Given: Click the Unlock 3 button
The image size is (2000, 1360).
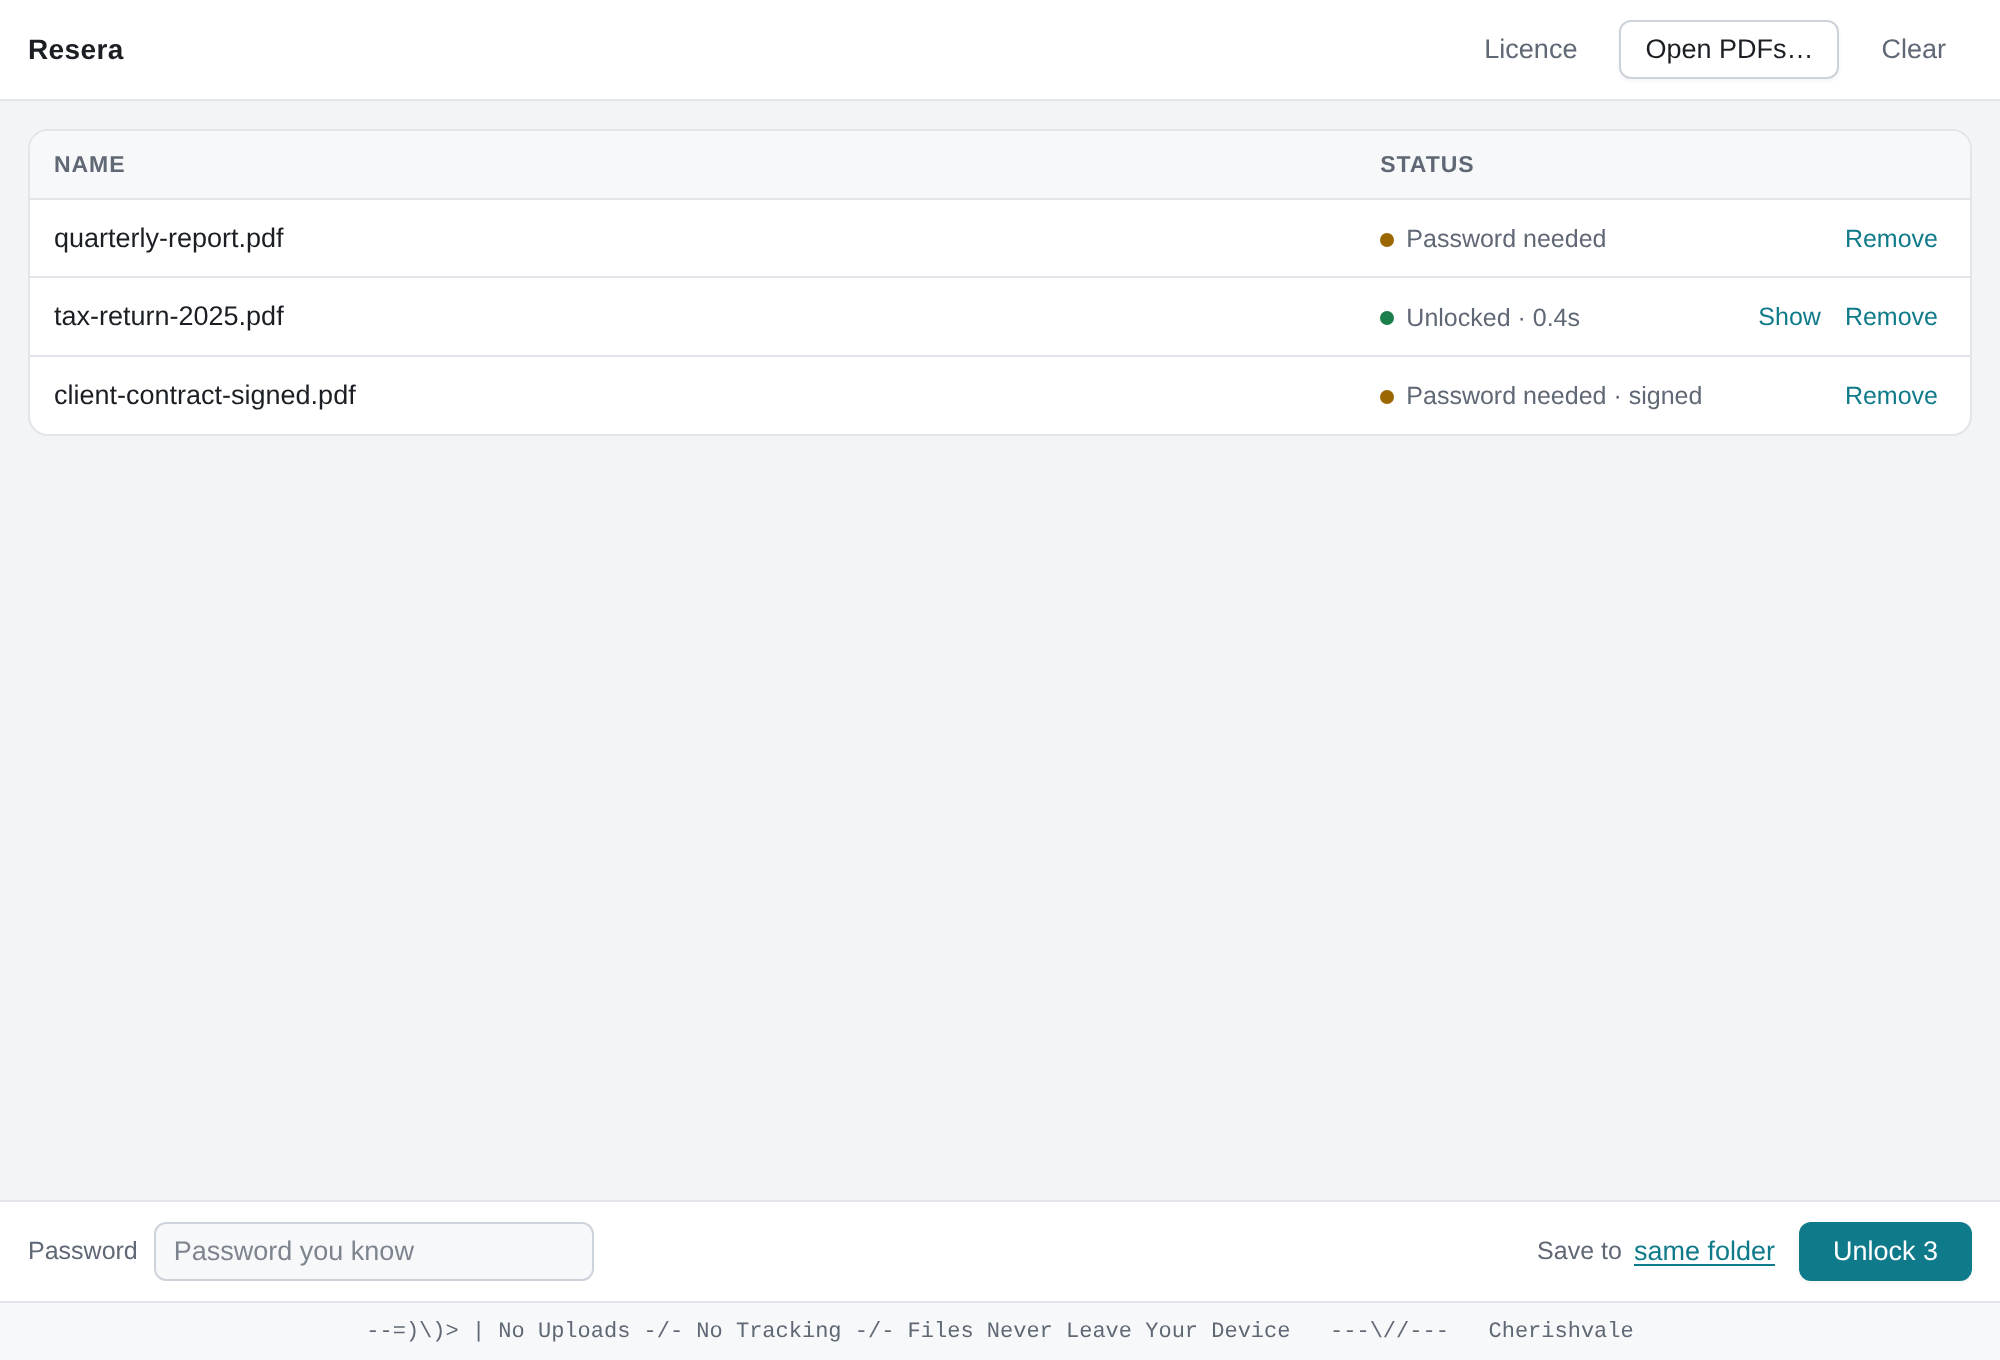Looking at the screenshot, I should 1885,1251.
